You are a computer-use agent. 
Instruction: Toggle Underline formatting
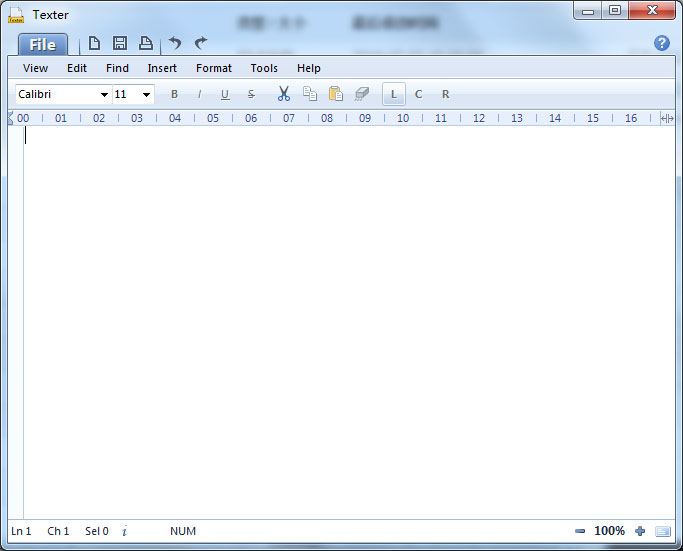click(x=225, y=94)
